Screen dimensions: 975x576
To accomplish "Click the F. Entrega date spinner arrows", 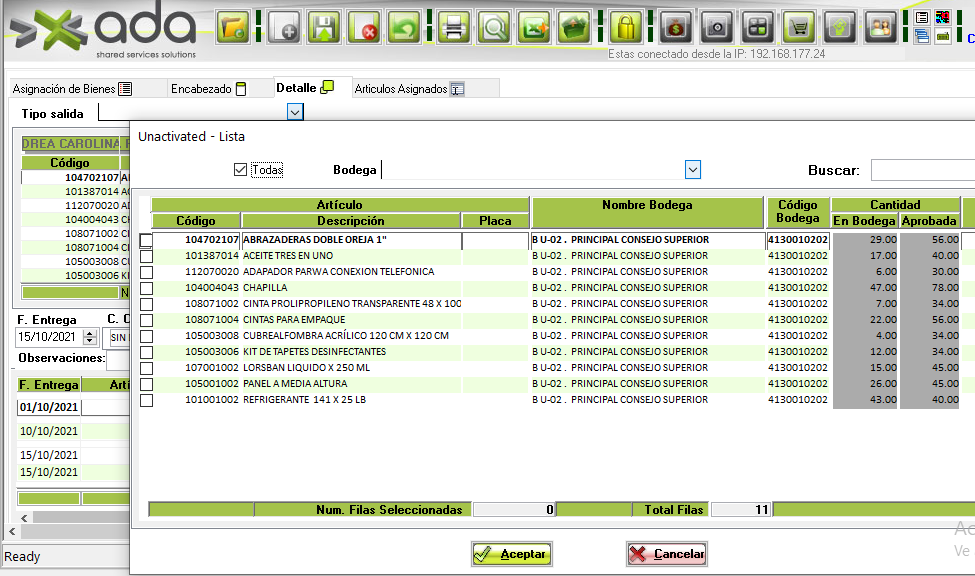I will click(x=90, y=338).
